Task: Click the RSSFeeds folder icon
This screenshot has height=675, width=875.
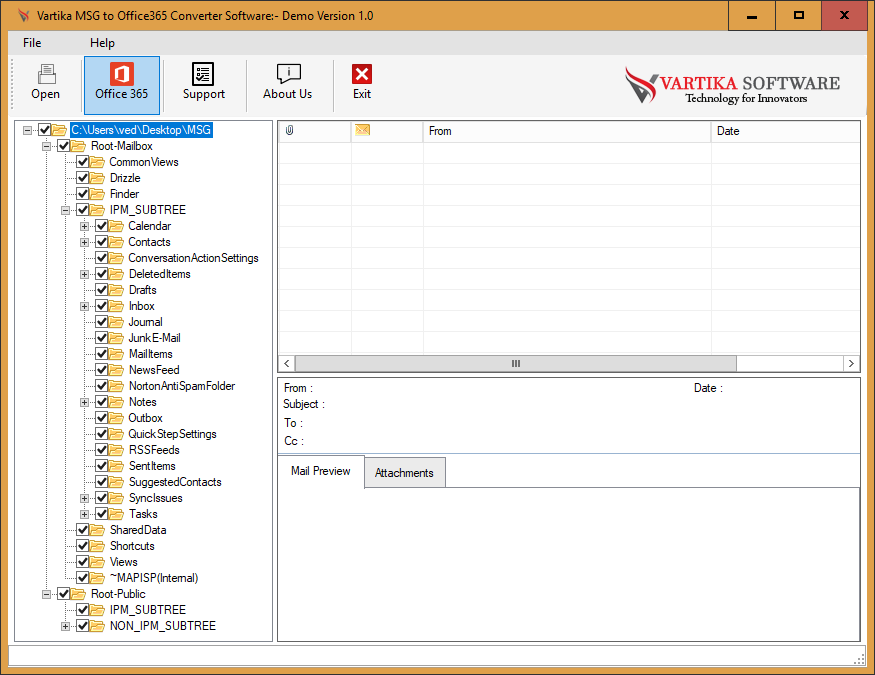Action: tap(116, 450)
